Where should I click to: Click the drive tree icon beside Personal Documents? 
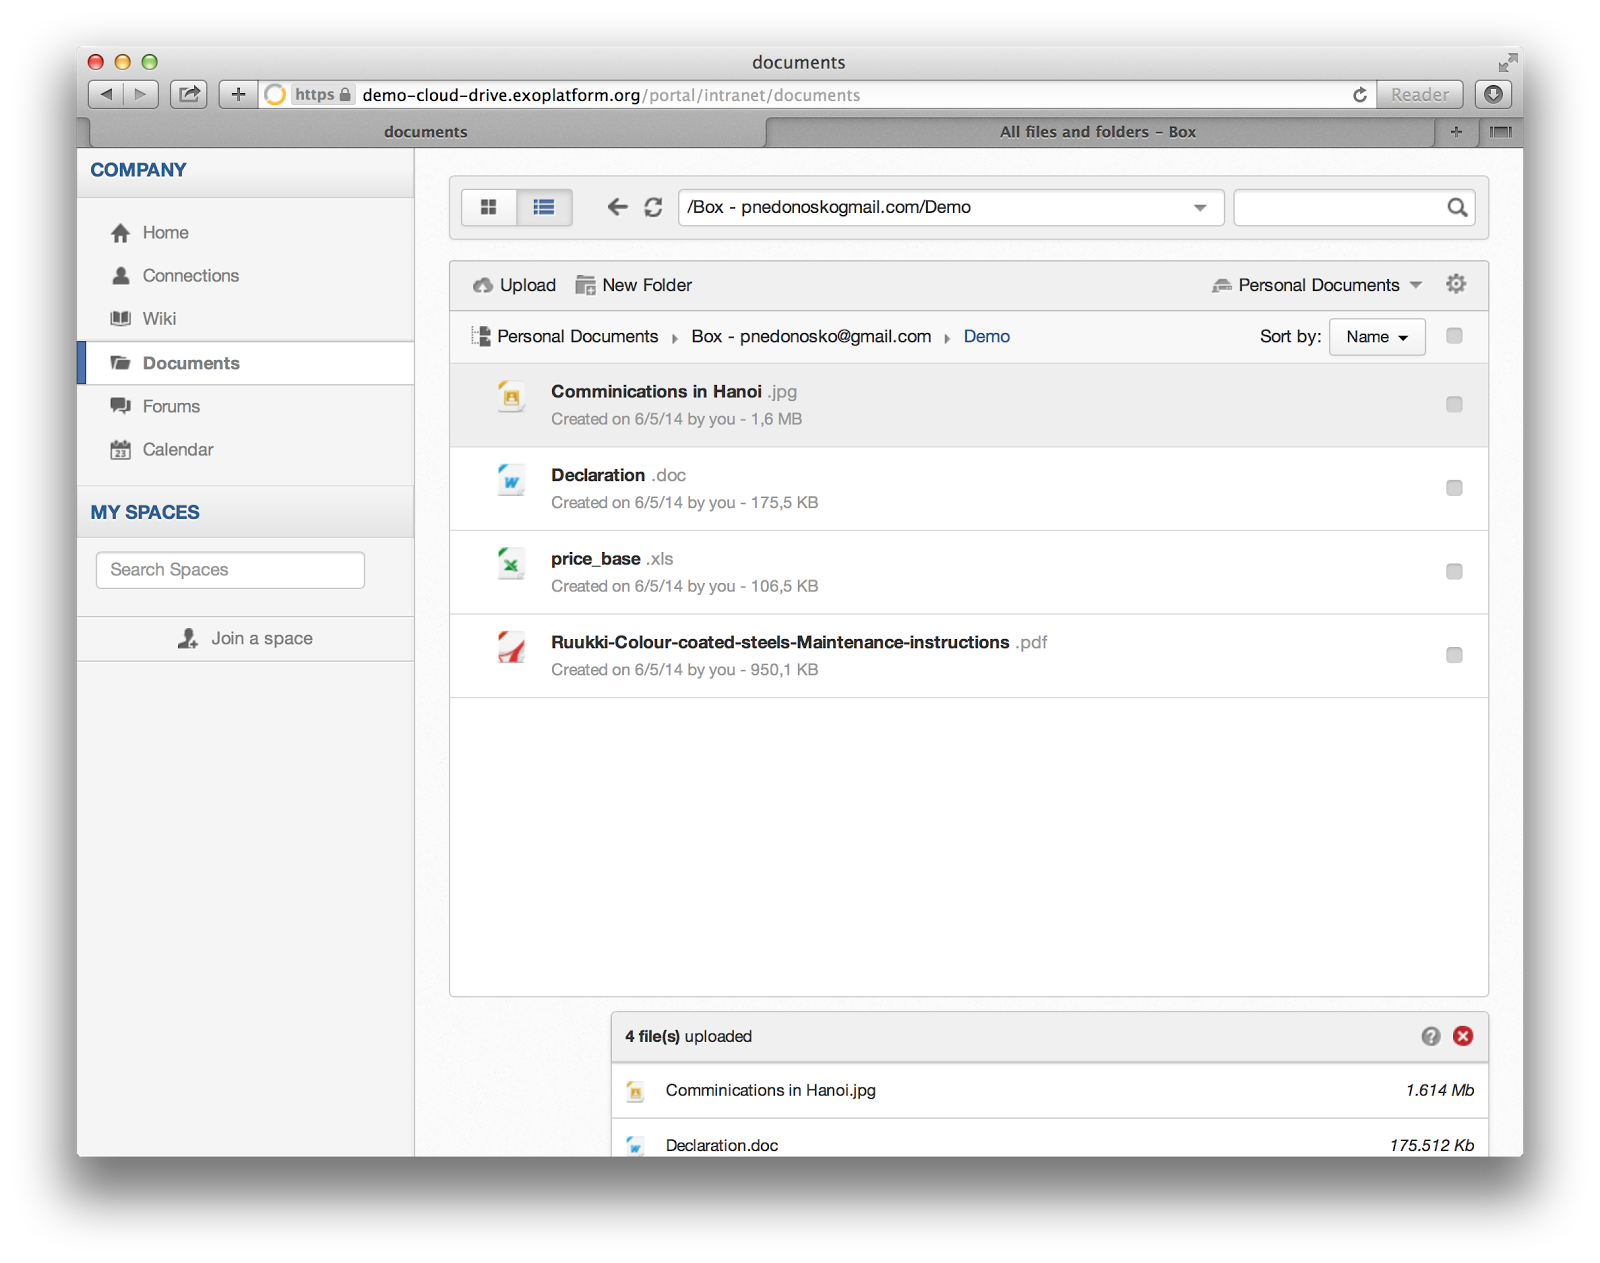tap(481, 336)
